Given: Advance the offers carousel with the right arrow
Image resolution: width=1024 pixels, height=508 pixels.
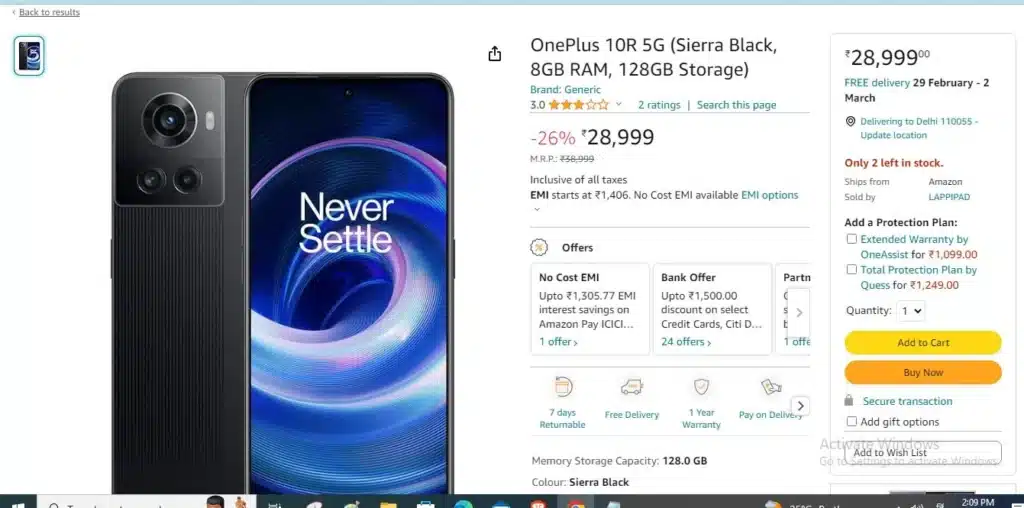Looking at the screenshot, I should [799, 313].
